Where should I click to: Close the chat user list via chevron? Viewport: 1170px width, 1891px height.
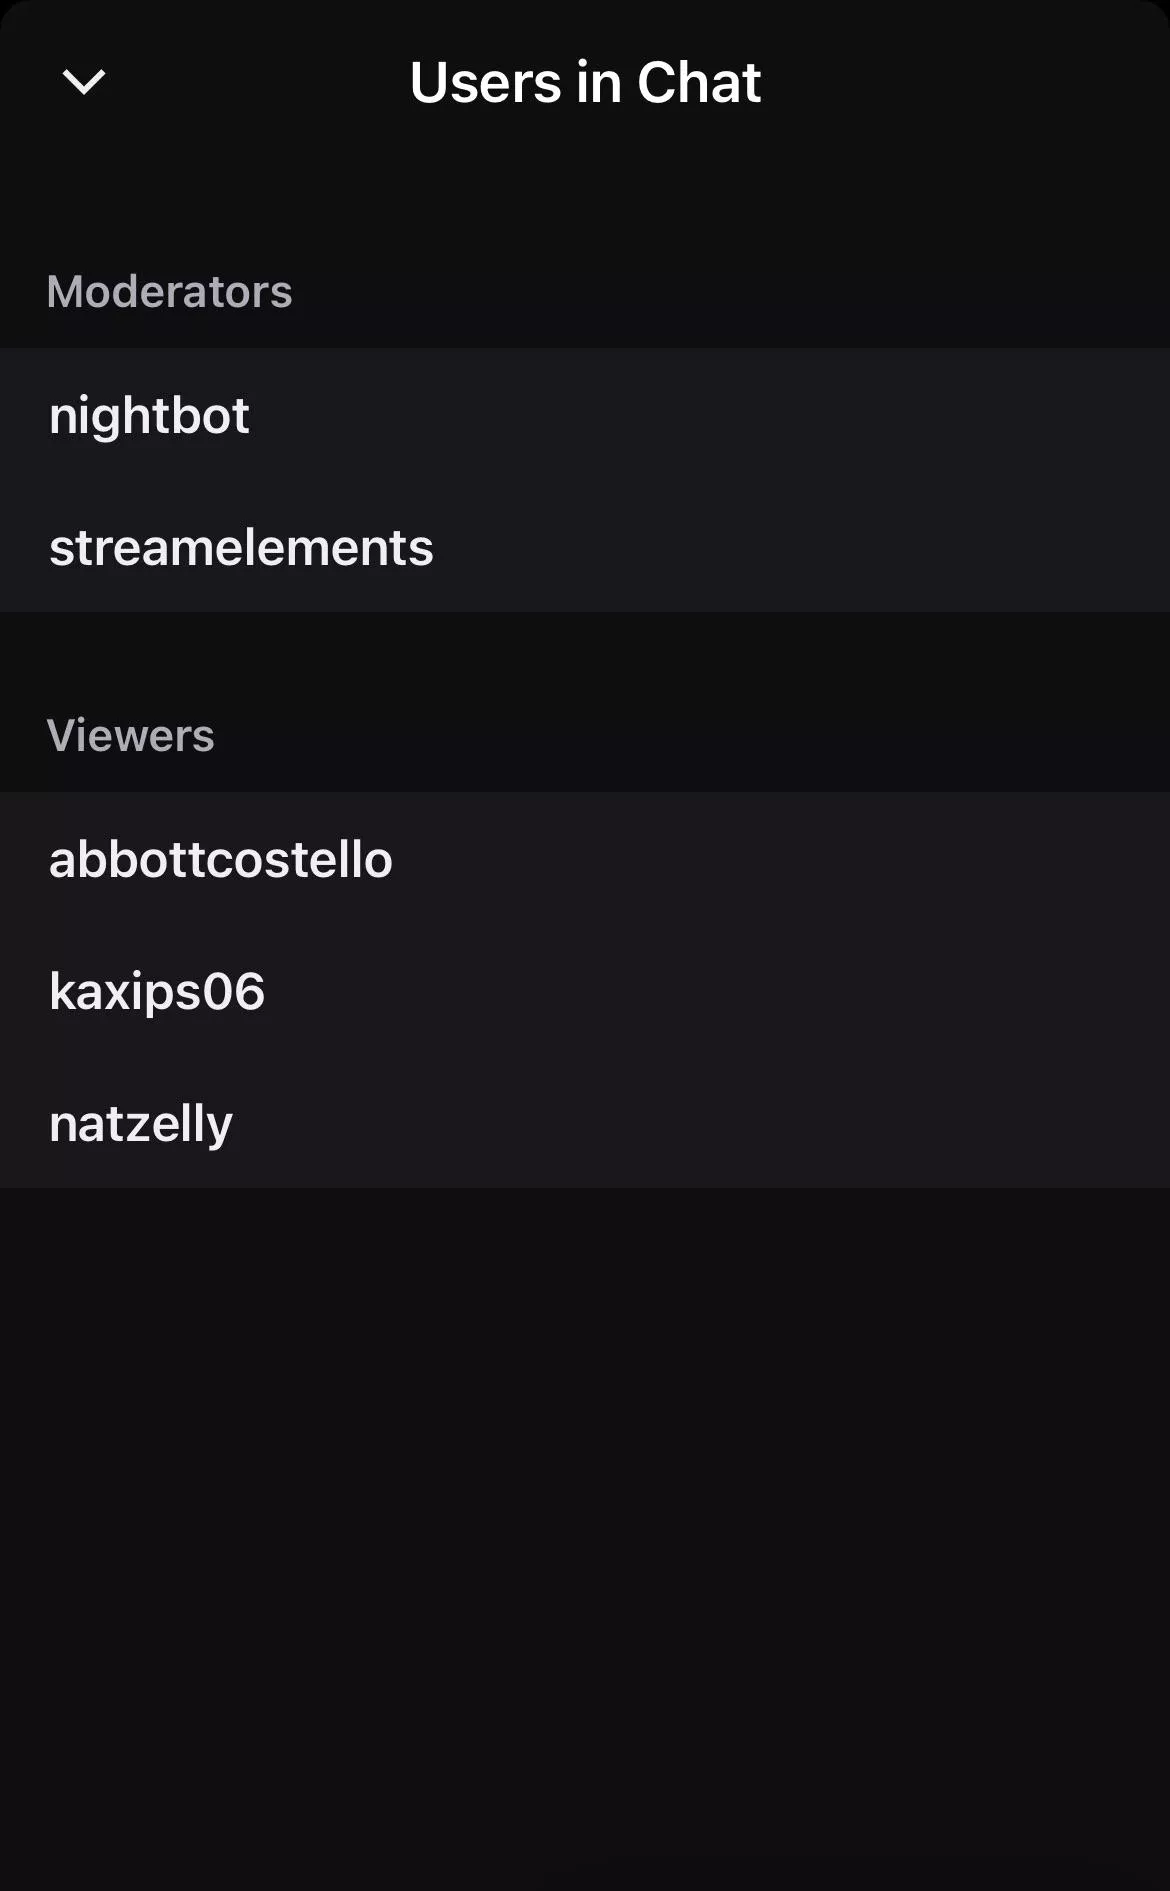(84, 82)
